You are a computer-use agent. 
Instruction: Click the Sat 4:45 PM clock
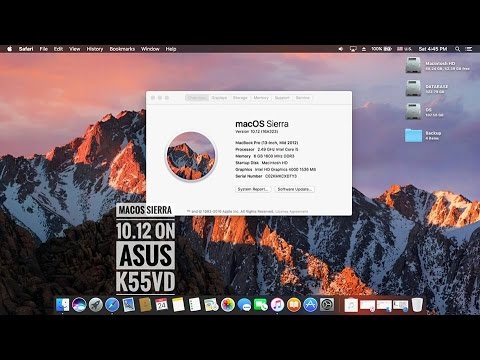(433, 49)
